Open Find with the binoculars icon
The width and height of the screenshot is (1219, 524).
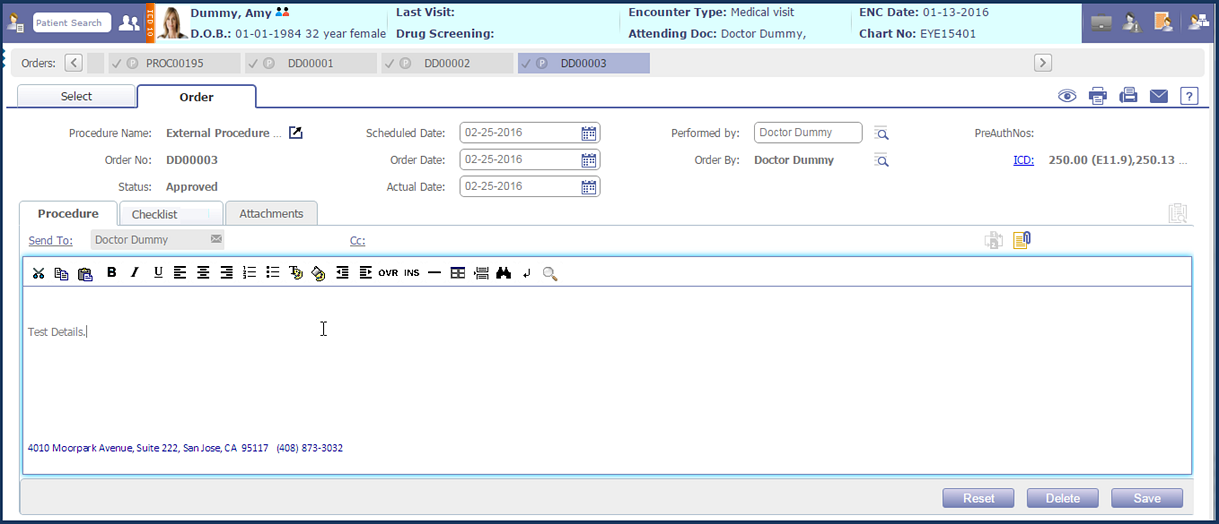pos(504,273)
